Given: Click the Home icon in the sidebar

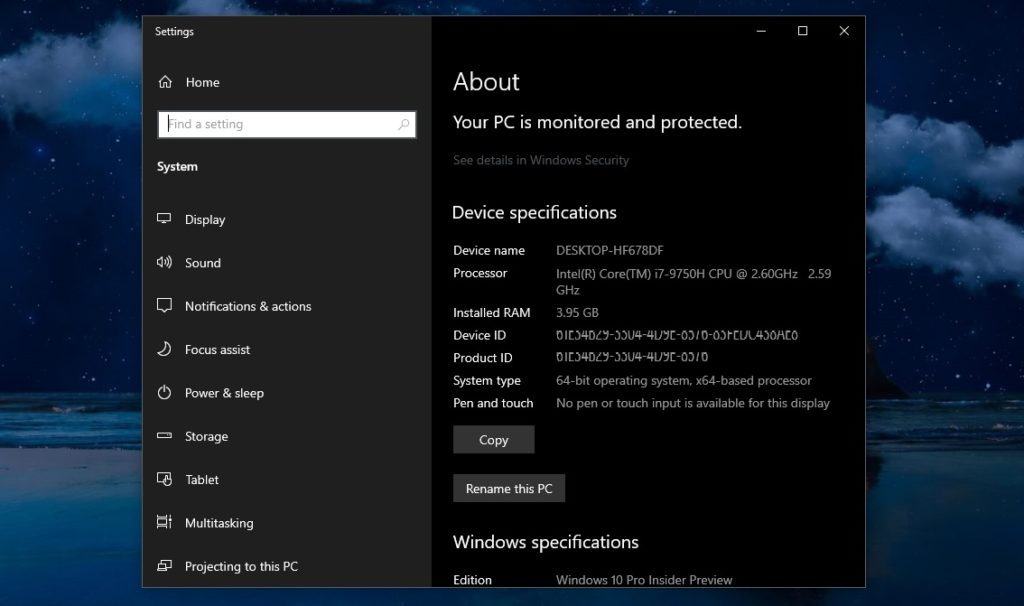Looking at the screenshot, I should [164, 82].
